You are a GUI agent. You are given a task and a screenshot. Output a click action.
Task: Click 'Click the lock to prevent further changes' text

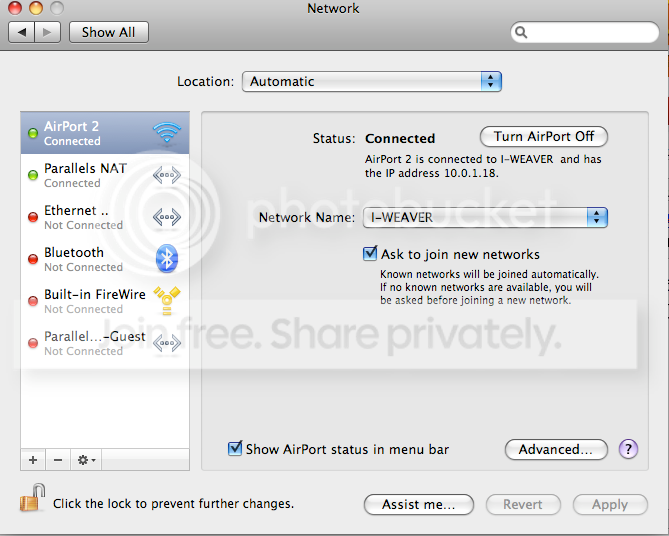tap(173, 504)
